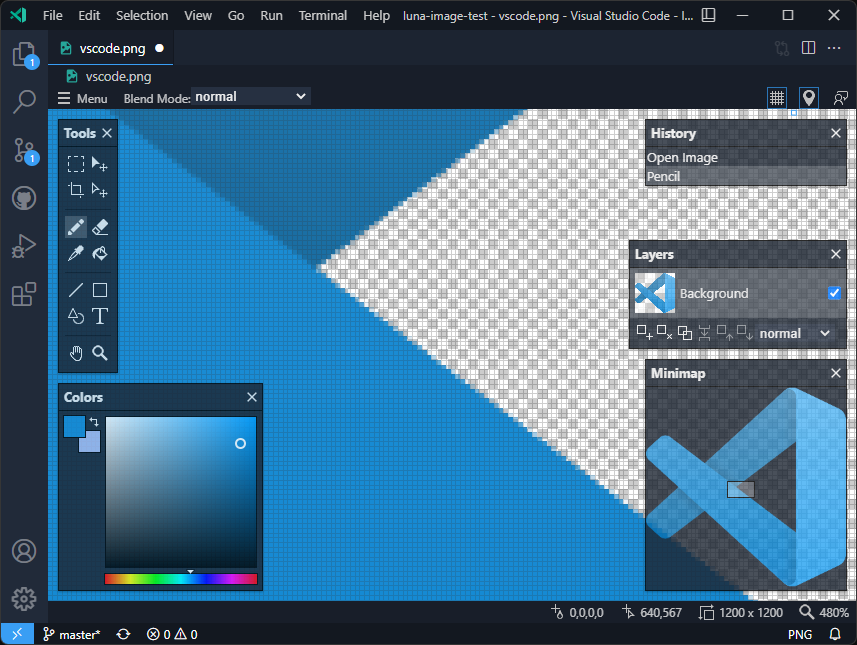This screenshot has width=857, height=645.
Task: Click the foreground blue color swatch
Action: point(72,425)
